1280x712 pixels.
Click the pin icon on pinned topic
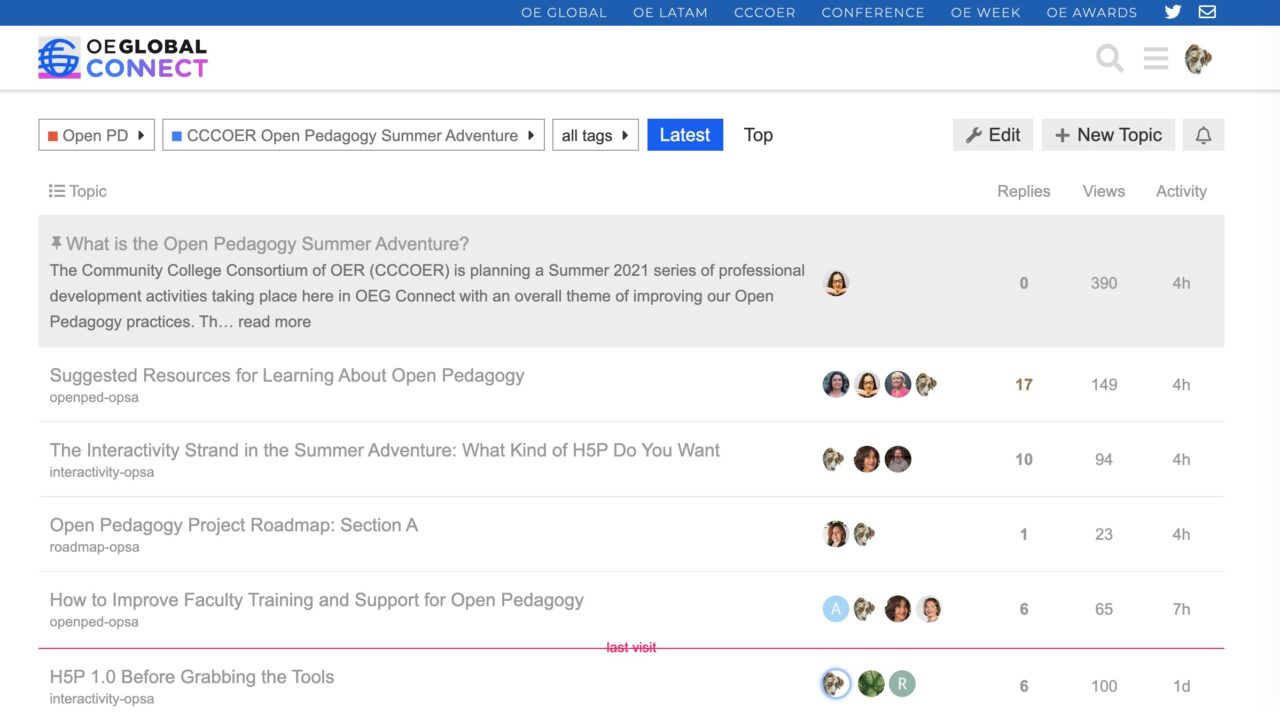(56, 243)
